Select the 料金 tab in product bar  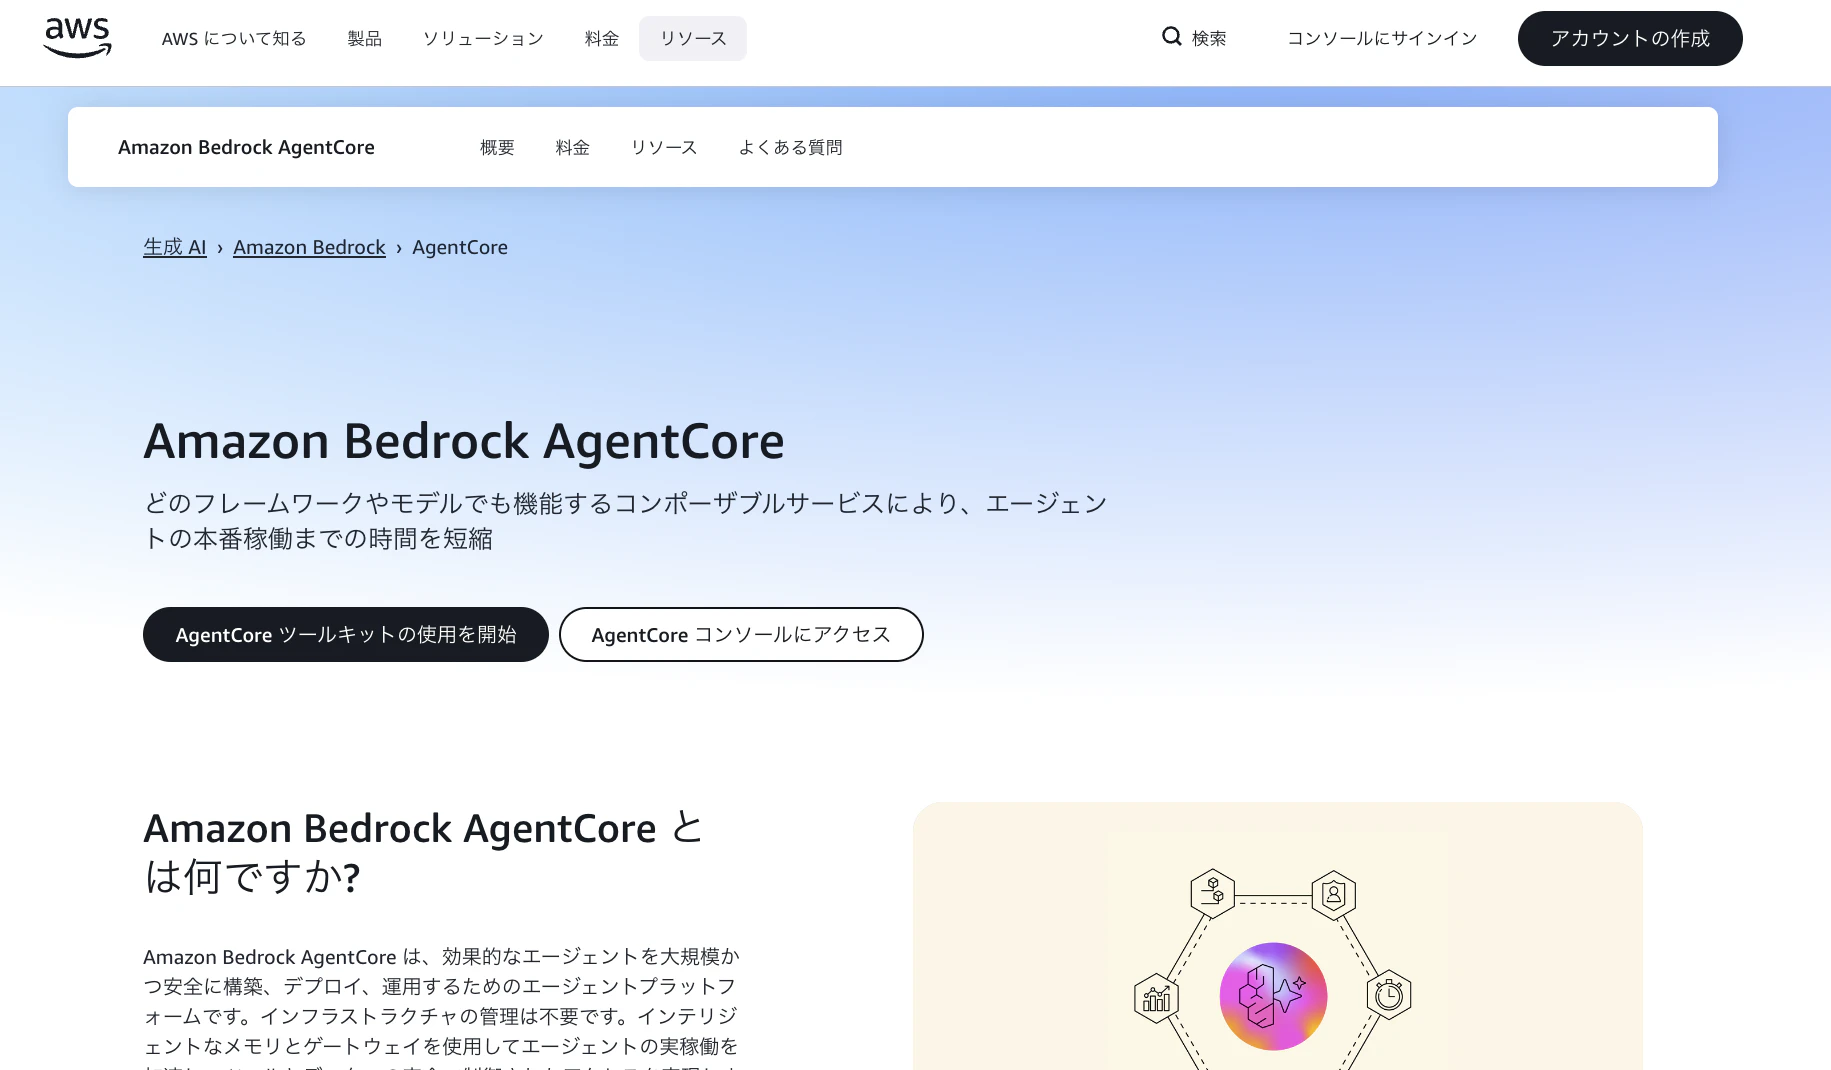pos(572,147)
